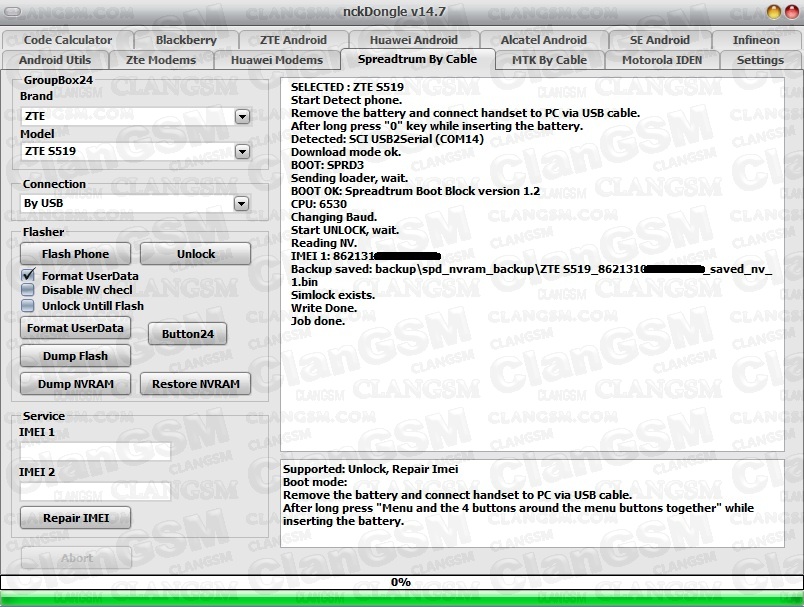Screen dimensions: 804x607
Task: Expand the Model dropdown arrow
Action: click(242, 151)
